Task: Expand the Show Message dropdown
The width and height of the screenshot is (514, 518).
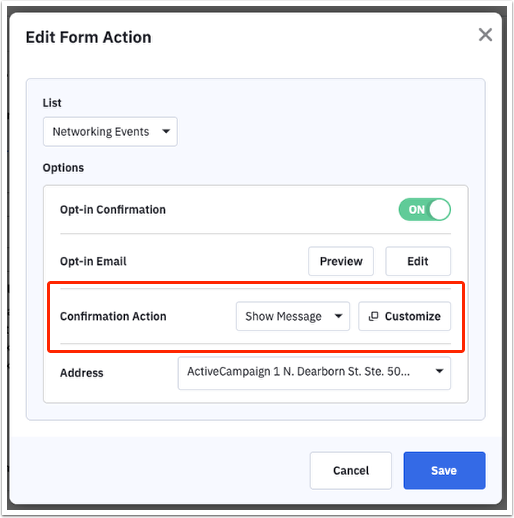Action: tap(293, 316)
